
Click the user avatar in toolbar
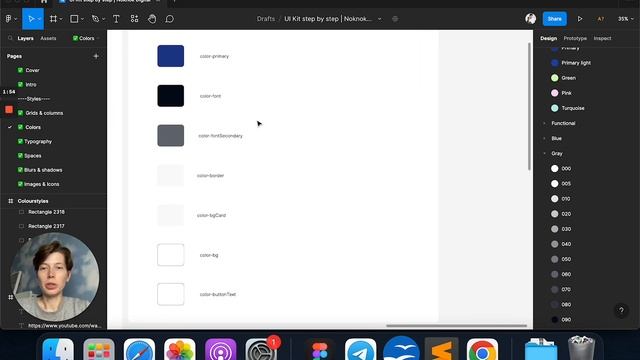pos(531,19)
